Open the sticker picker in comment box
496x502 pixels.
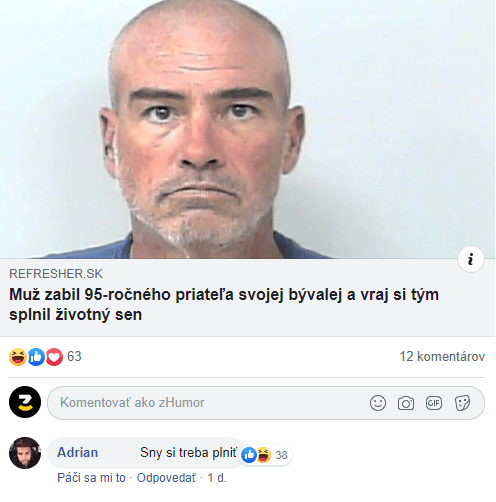[x=462, y=403]
